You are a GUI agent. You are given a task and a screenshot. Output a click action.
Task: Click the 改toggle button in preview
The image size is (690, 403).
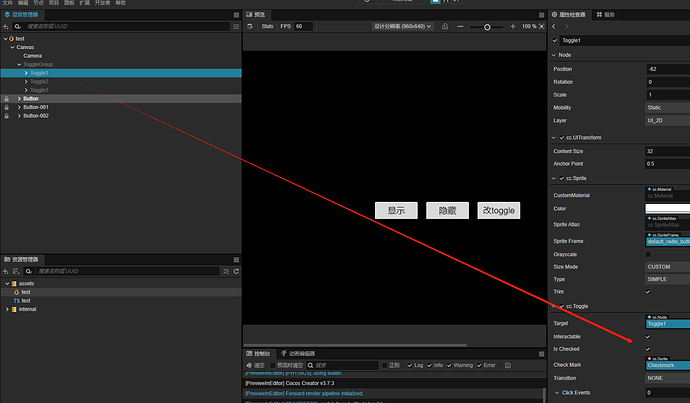pyautogui.click(x=499, y=211)
